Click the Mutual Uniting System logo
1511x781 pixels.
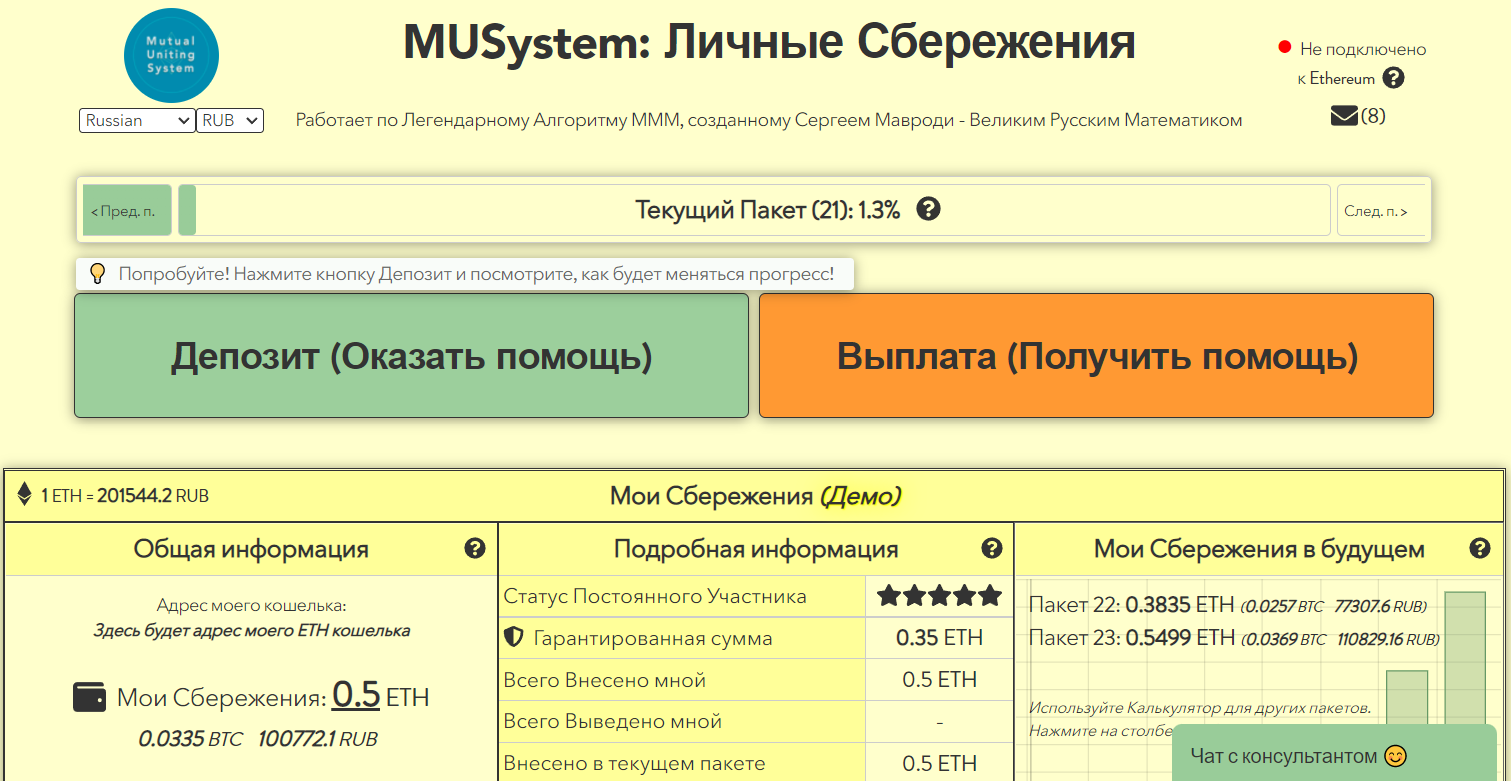171,56
